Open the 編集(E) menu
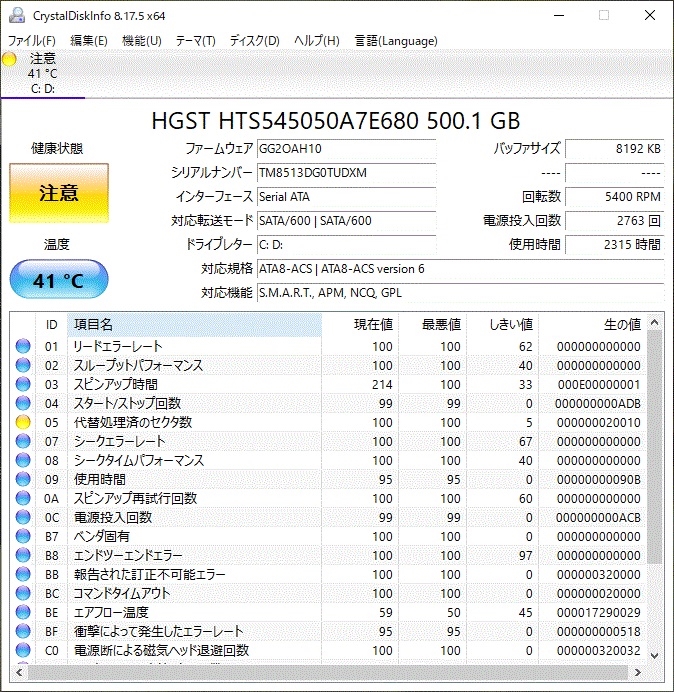The image size is (674, 692). [x=89, y=41]
